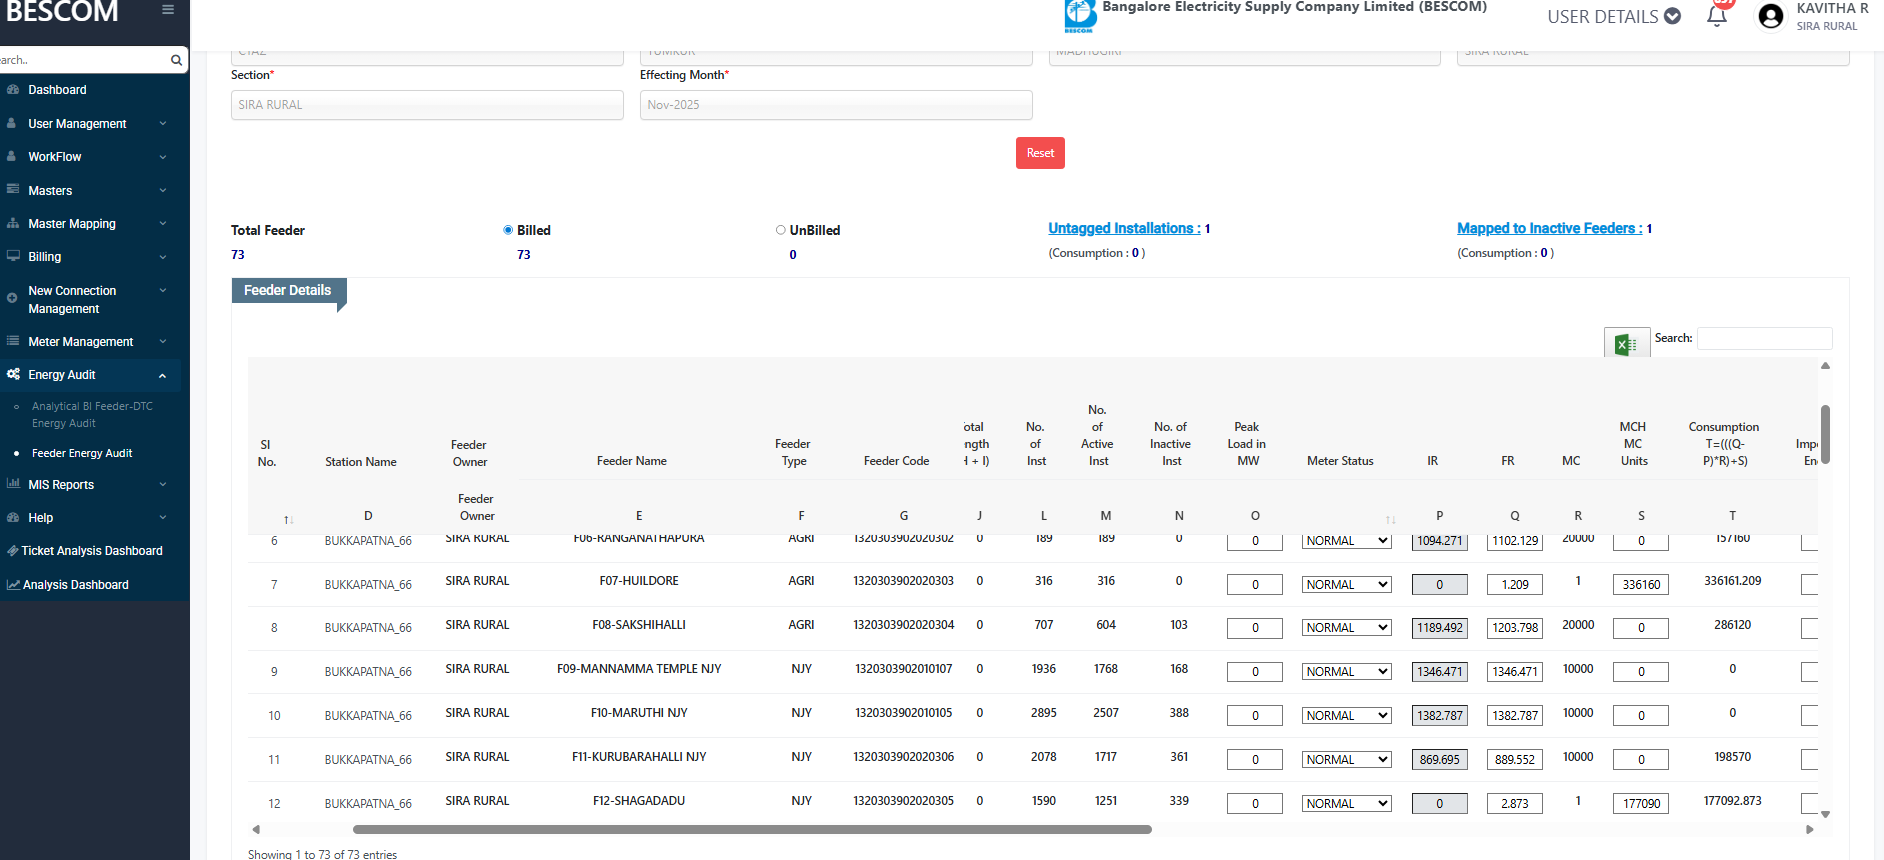Image resolution: width=1884 pixels, height=860 pixels.
Task: Sort table by Sl No. column arrows
Action: 288,520
